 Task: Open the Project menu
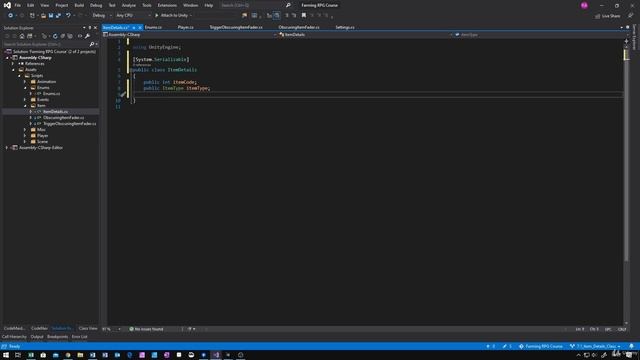(x=62, y=5)
